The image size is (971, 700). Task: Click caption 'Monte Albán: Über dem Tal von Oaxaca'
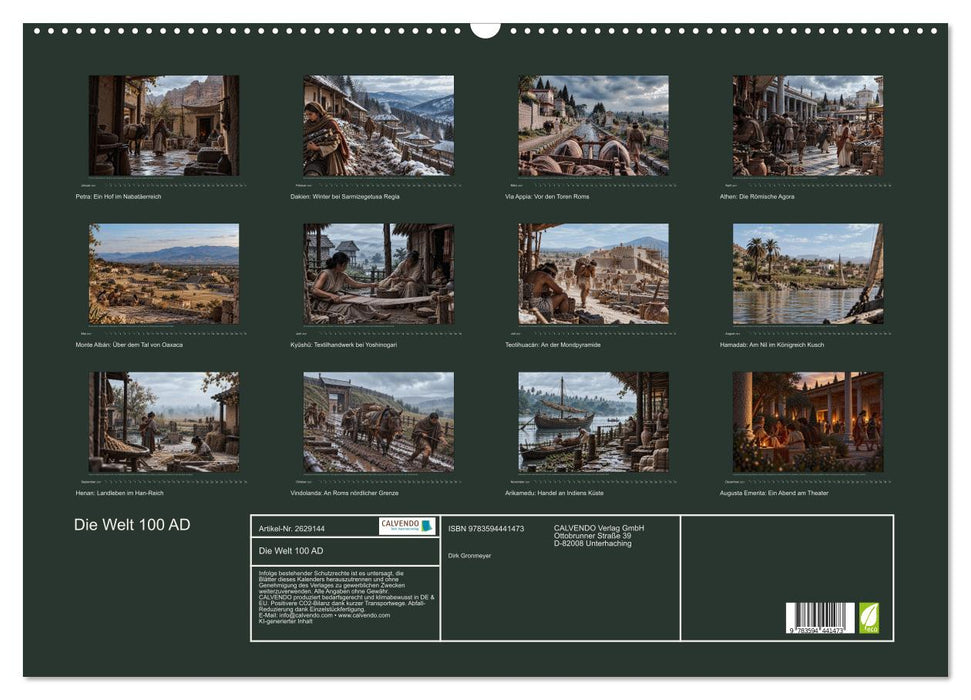click(129, 344)
